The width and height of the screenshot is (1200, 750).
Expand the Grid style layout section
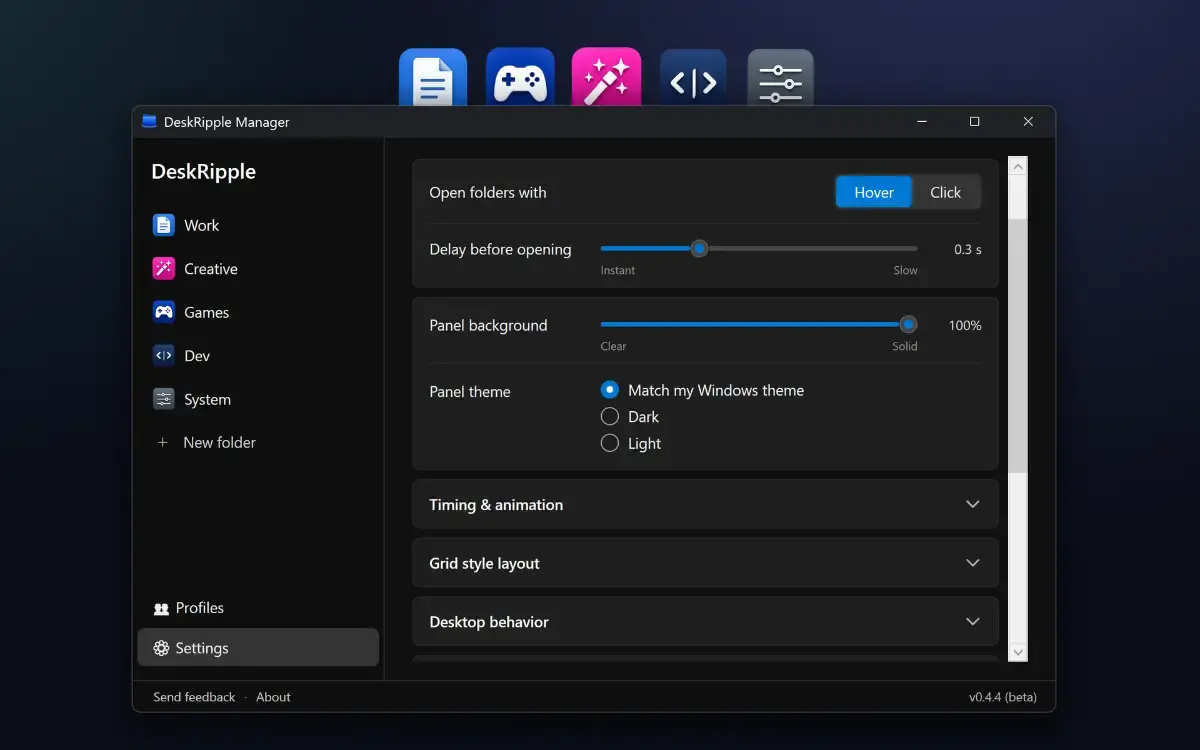pyautogui.click(x=705, y=563)
